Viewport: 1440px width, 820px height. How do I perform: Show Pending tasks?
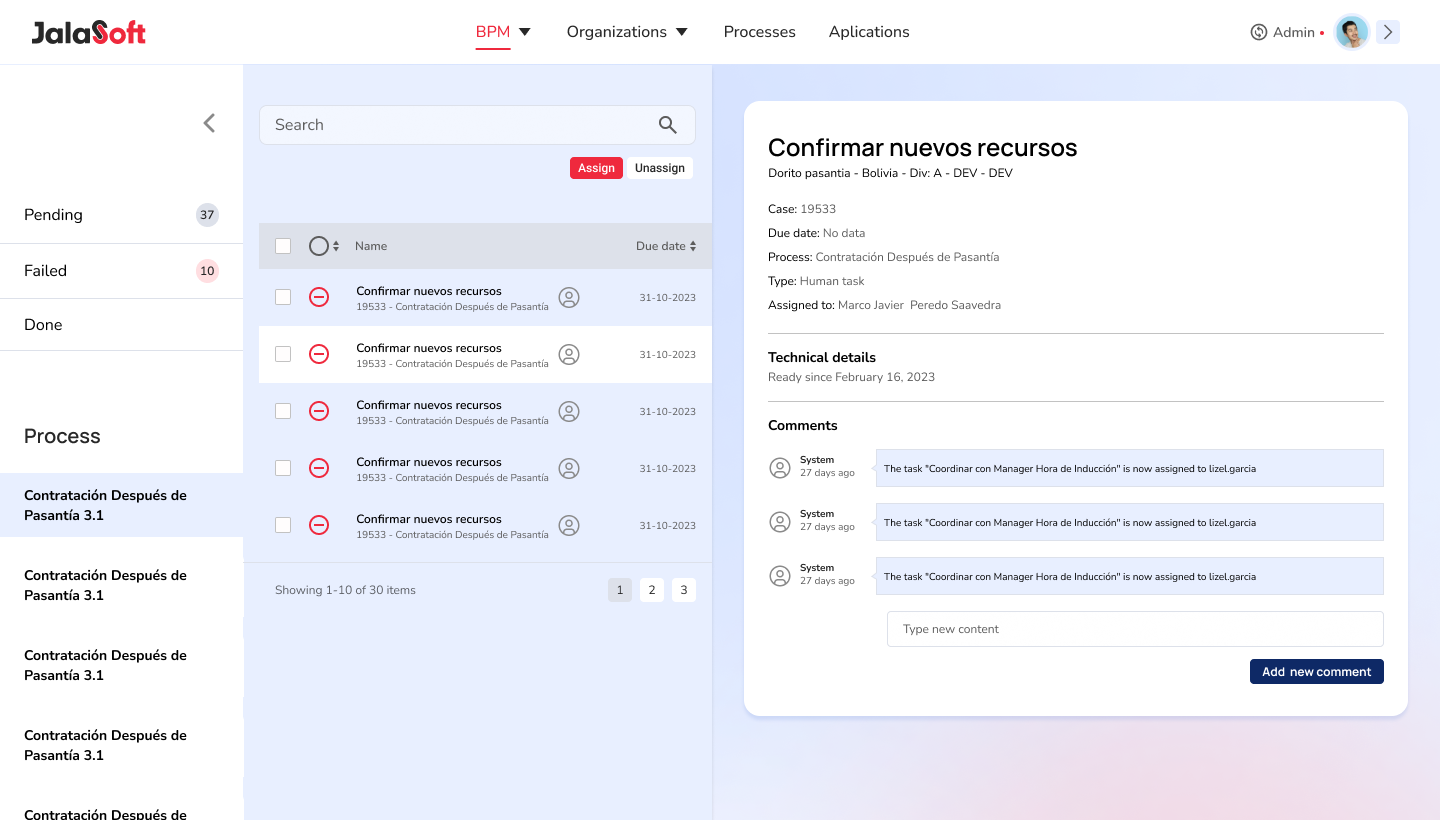pos(121,215)
